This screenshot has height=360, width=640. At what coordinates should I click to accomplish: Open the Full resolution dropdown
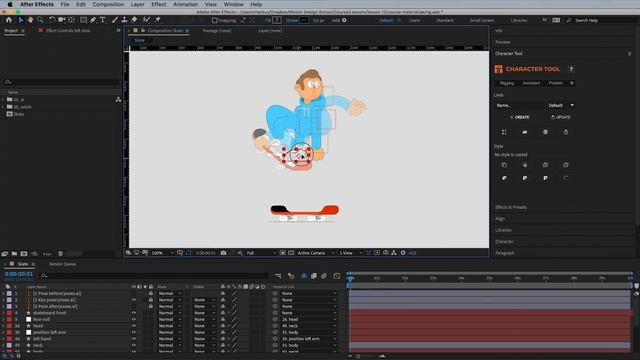pyautogui.click(x=261, y=253)
